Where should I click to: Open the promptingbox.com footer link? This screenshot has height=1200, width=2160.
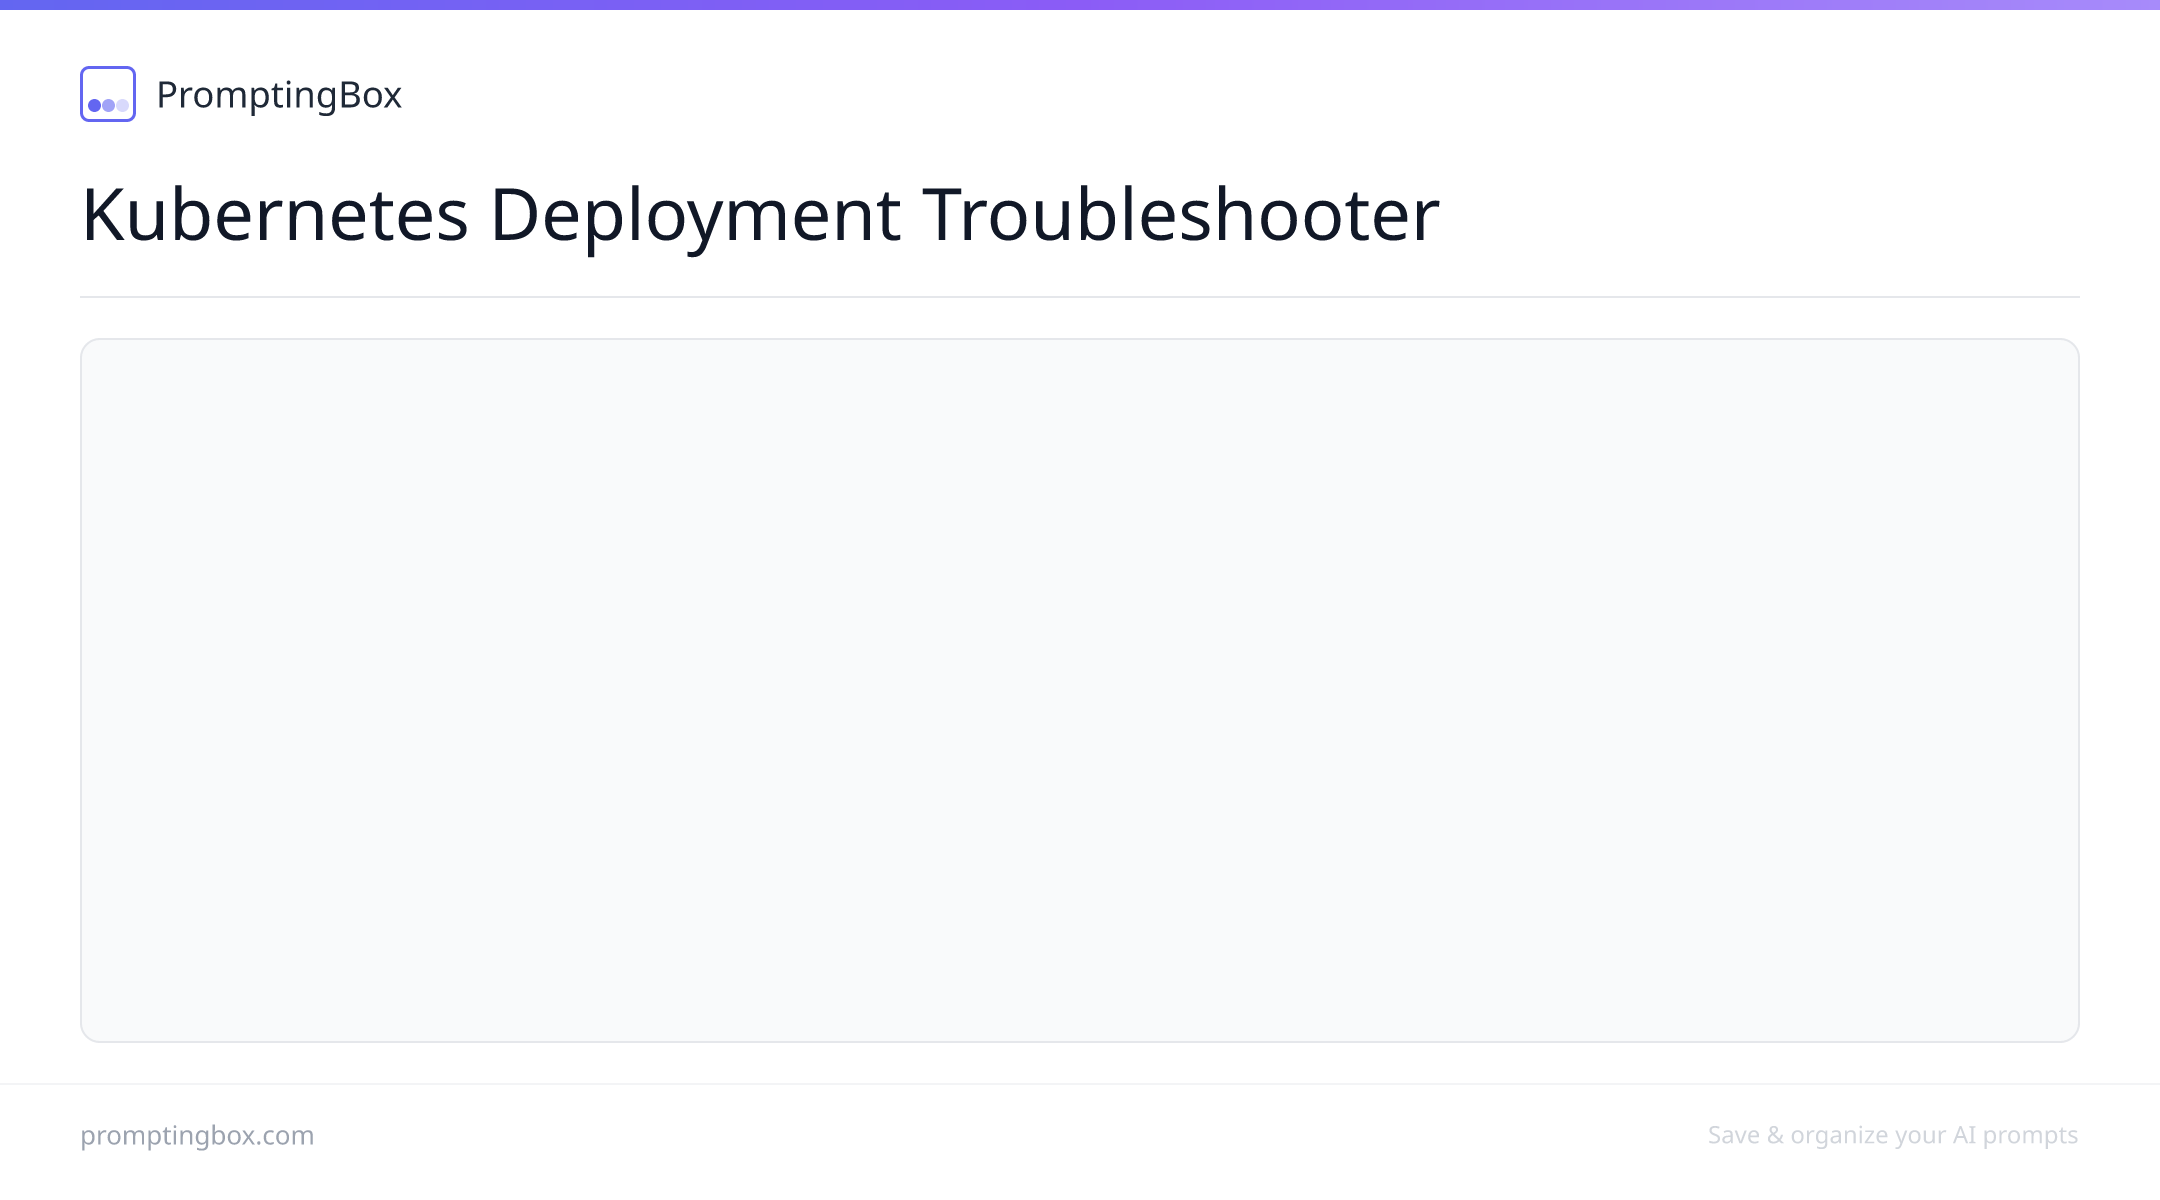pyautogui.click(x=197, y=1135)
